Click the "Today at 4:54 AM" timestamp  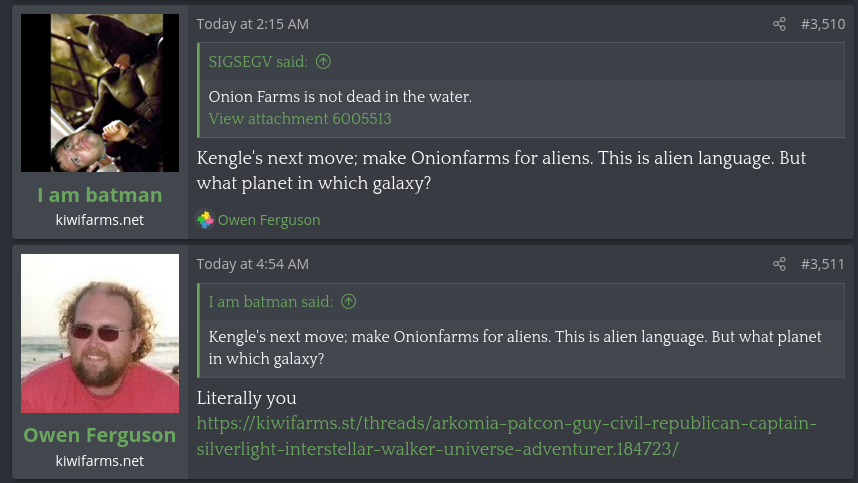tap(252, 264)
